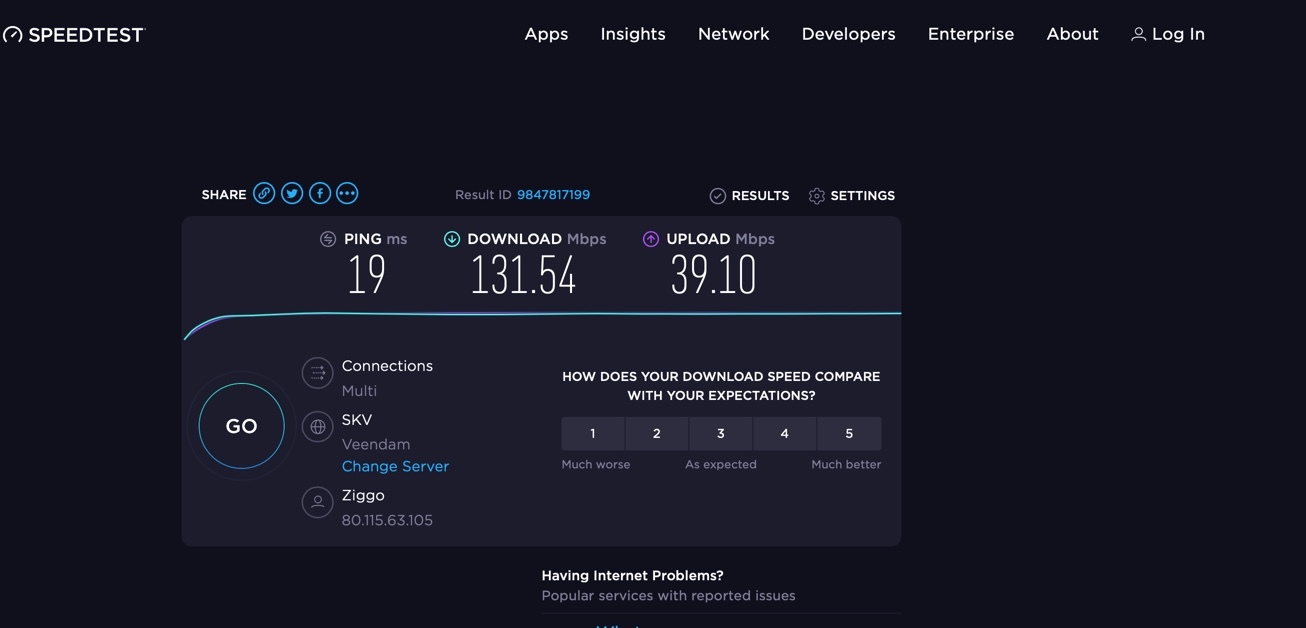Copy the share link icon
This screenshot has height=628, width=1306.
[x=264, y=193]
